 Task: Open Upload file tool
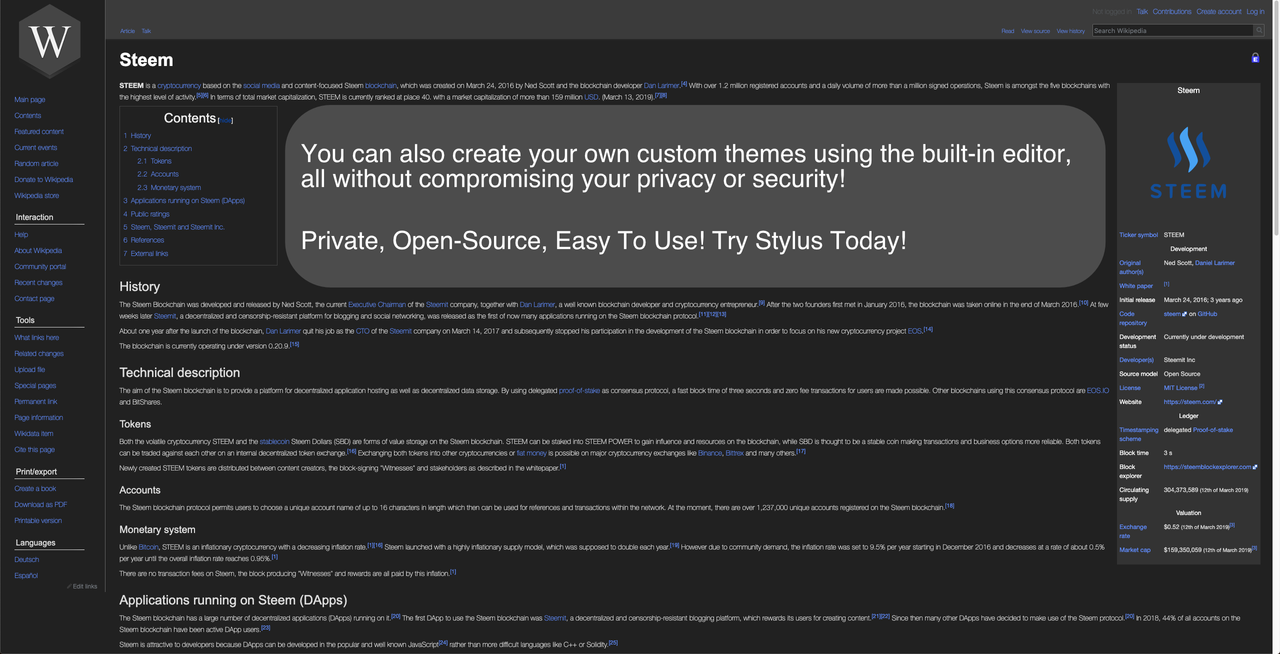click(x=29, y=370)
